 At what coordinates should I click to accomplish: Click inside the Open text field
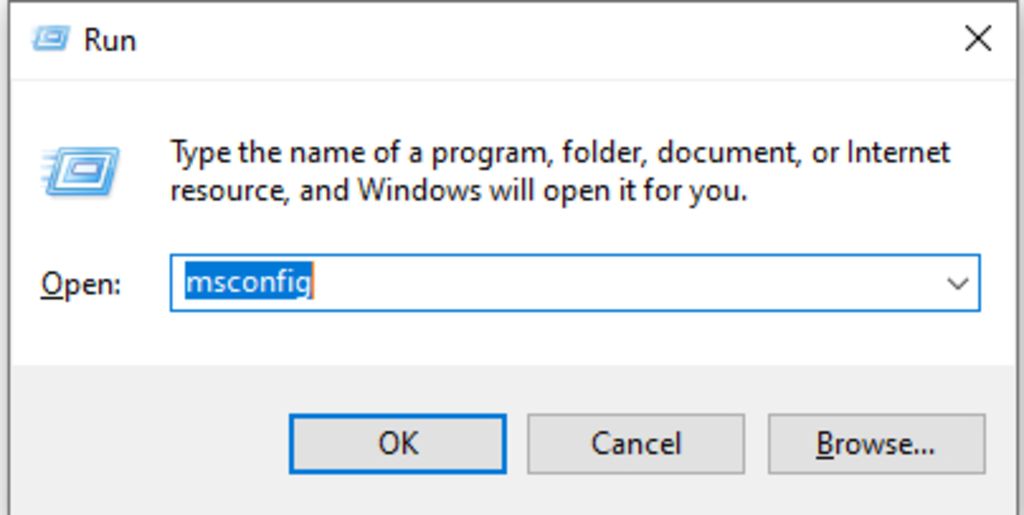click(x=575, y=283)
